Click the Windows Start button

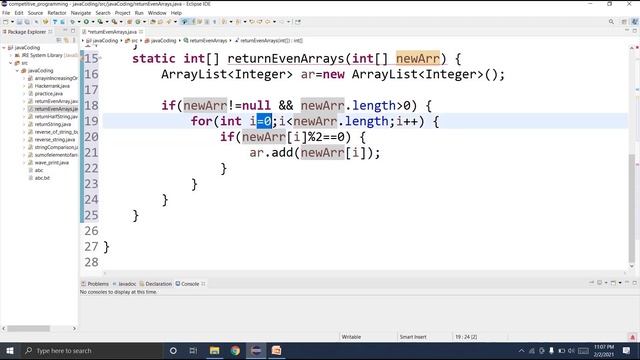click(x=10, y=351)
